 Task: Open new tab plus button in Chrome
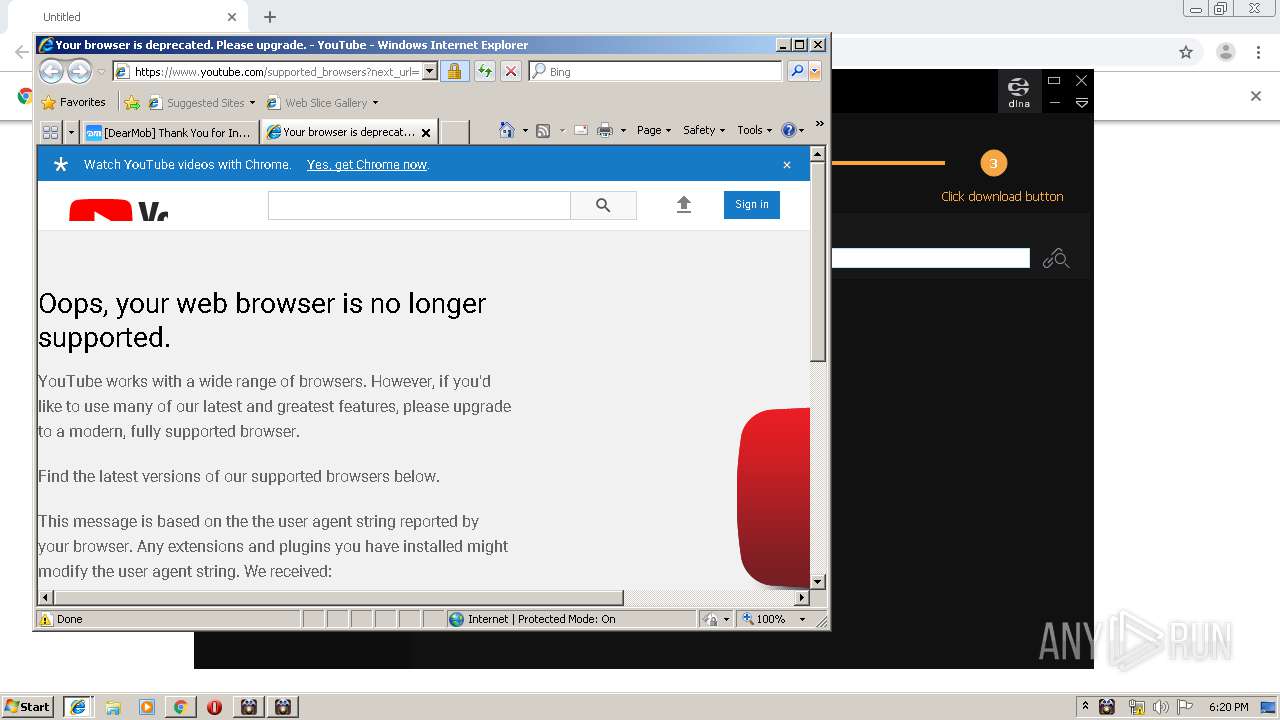(x=270, y=17)
